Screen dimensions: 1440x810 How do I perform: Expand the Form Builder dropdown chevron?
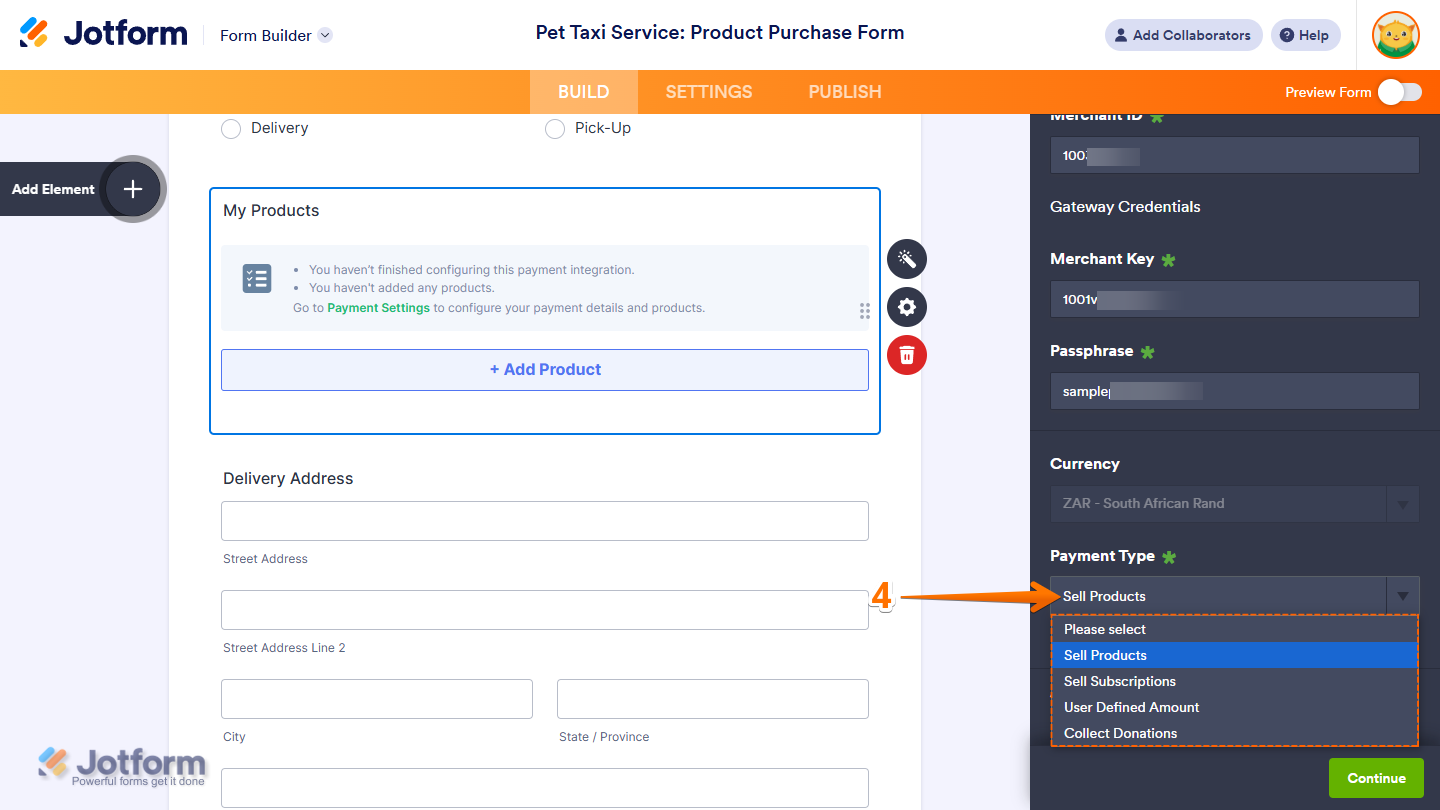[x=325, y=35]
